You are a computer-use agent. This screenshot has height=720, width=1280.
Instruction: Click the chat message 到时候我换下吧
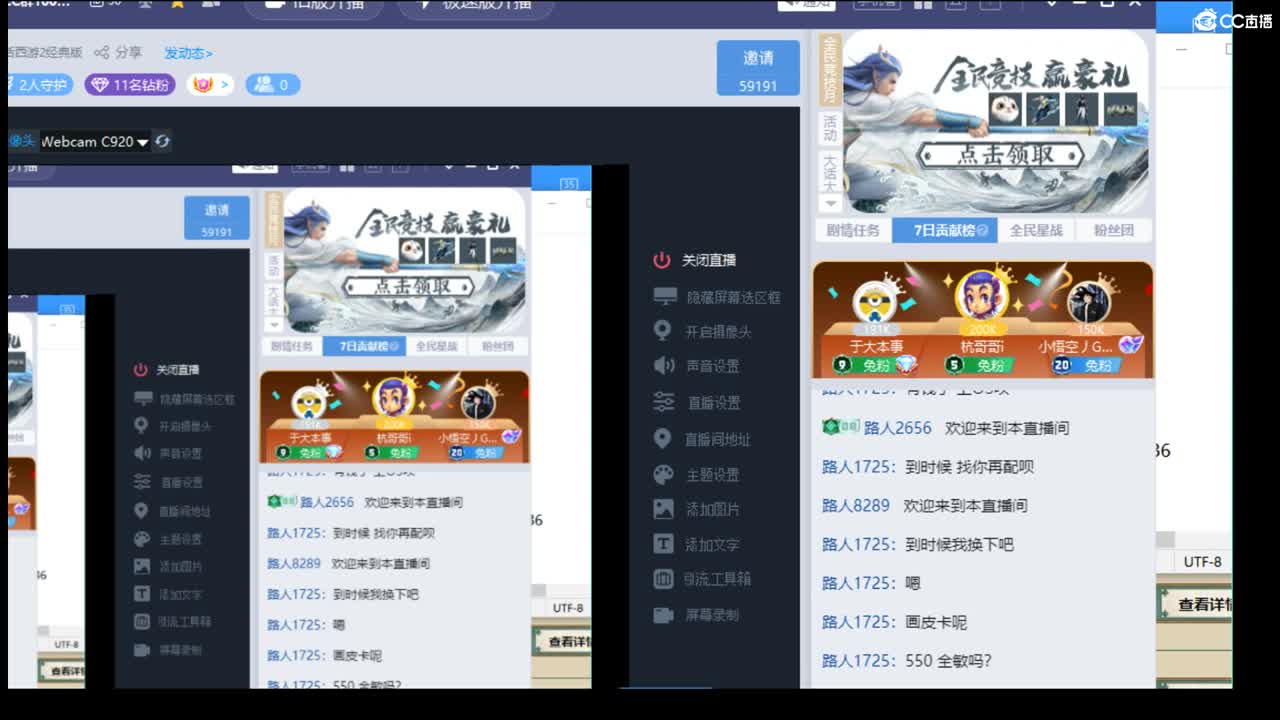point(959,544)
